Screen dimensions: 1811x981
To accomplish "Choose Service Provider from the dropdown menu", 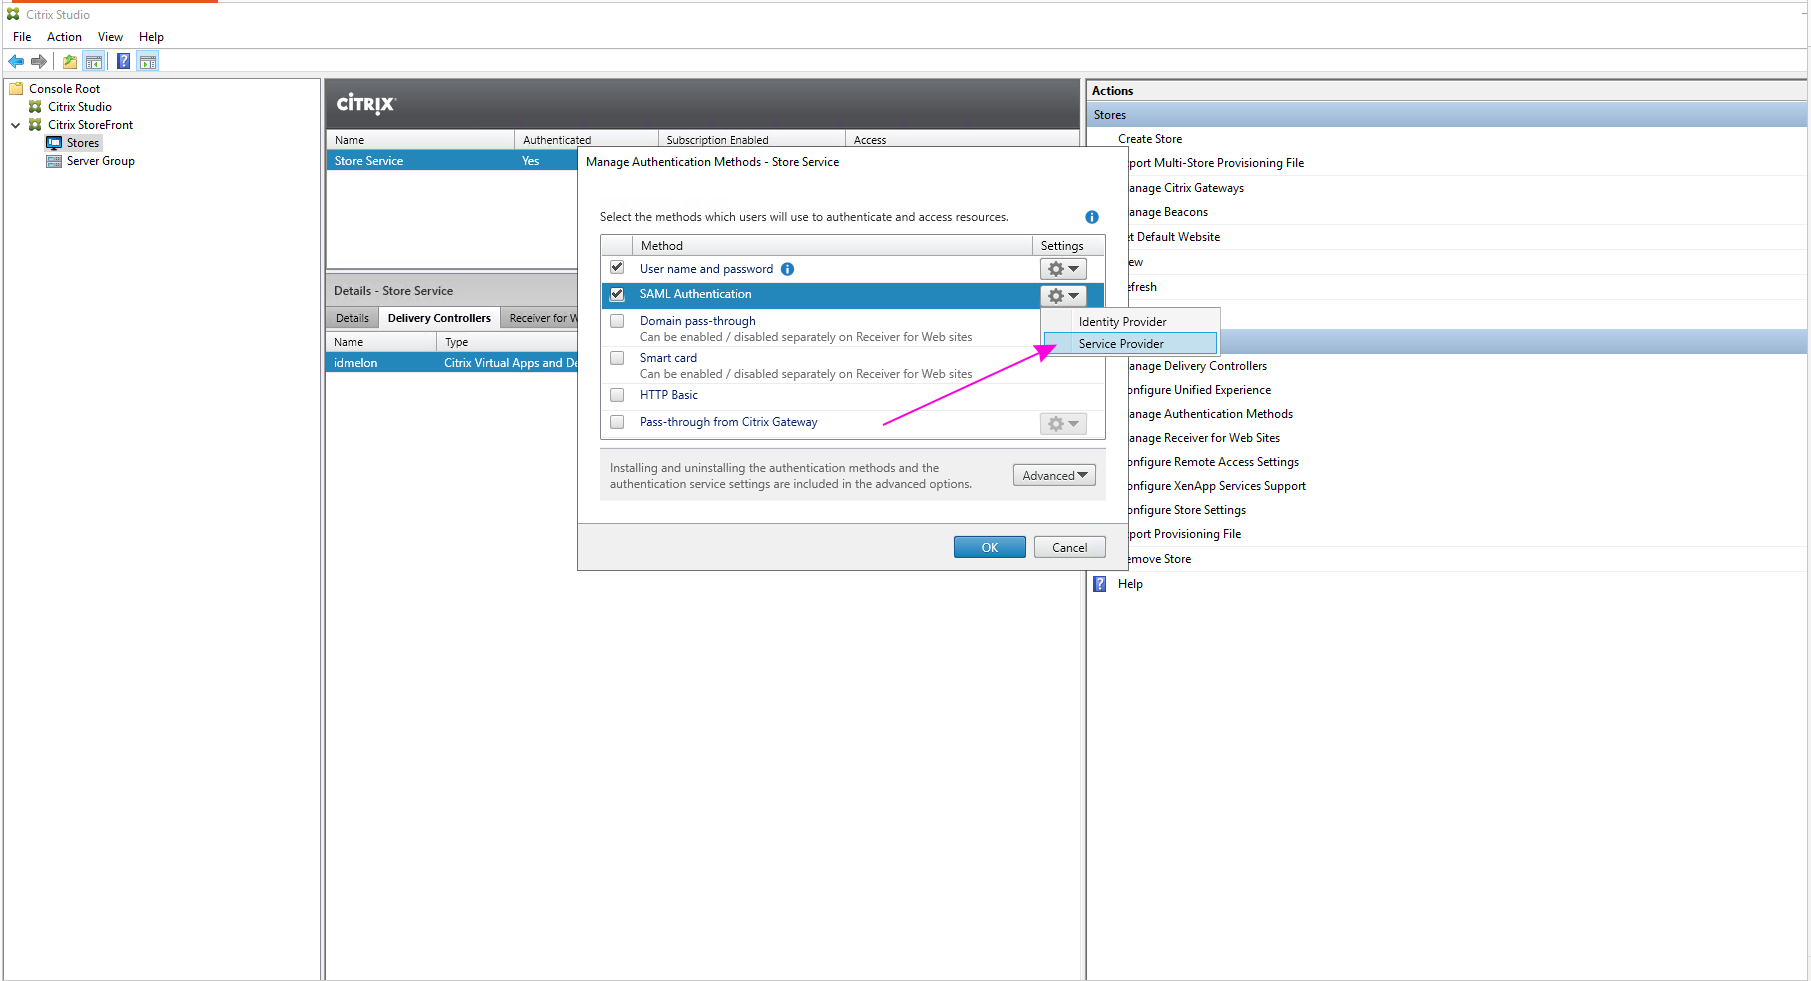I will 1130,344.
